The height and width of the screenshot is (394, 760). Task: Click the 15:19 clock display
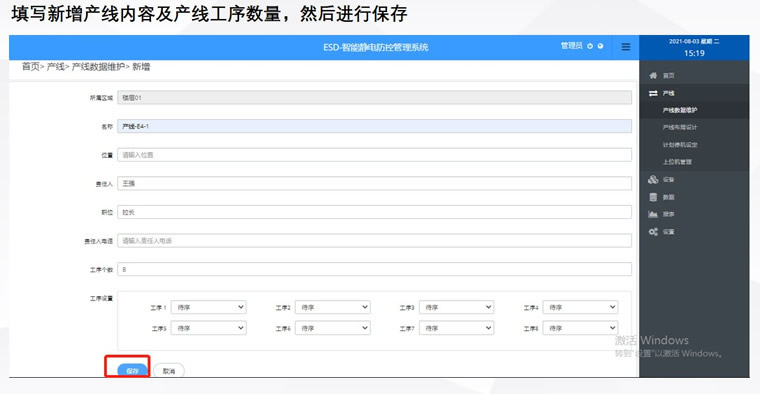tap(694, 53)
